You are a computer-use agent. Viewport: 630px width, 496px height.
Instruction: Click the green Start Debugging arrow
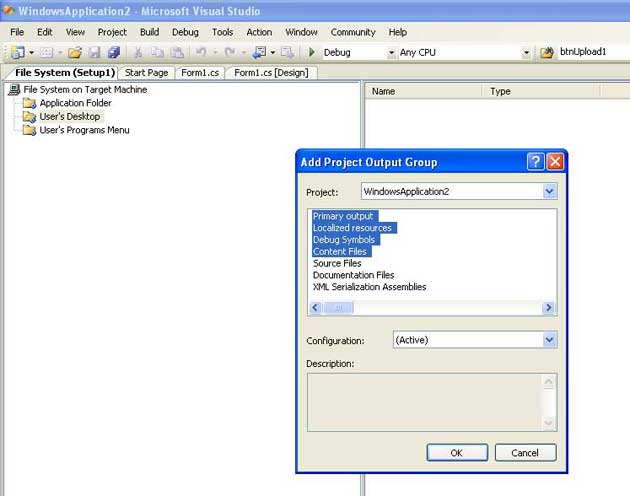311,52
